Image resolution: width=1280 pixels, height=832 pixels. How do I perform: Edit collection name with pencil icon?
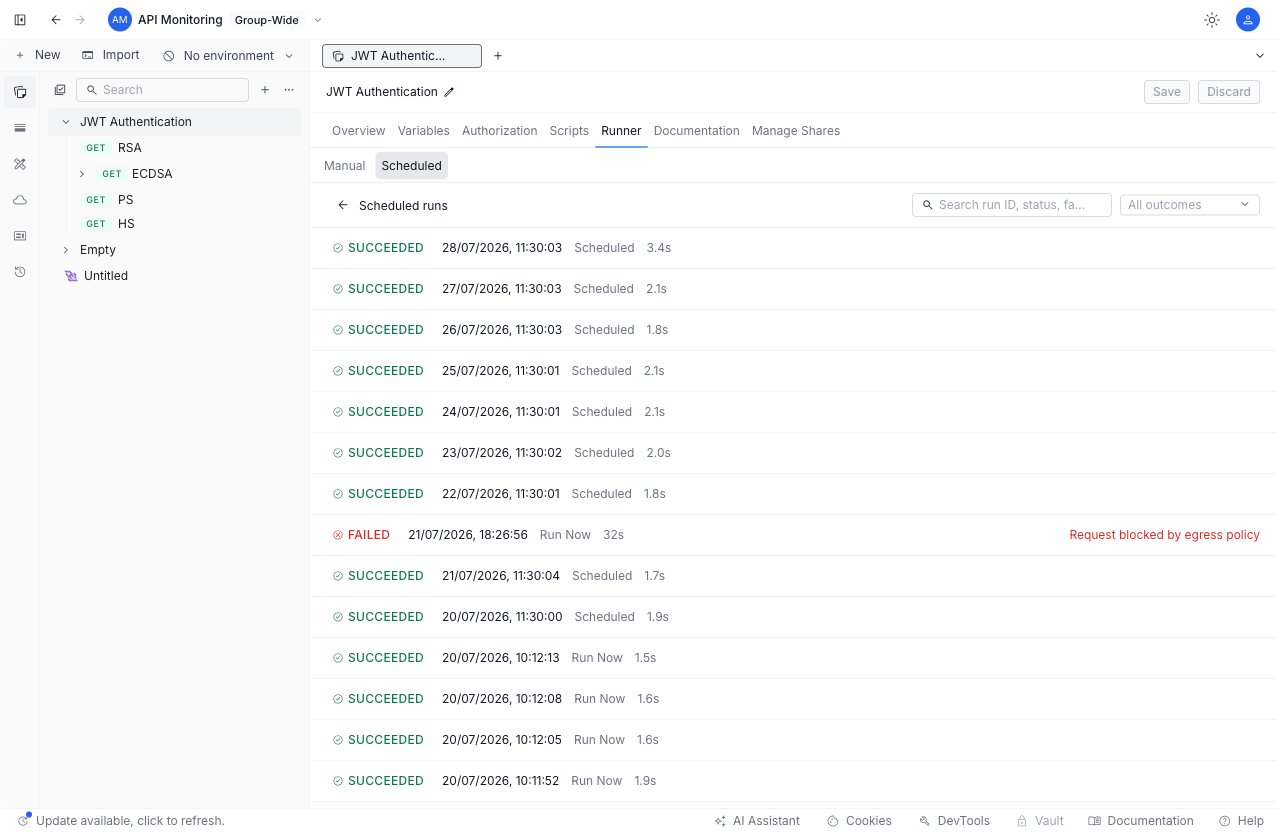point(449,92)
